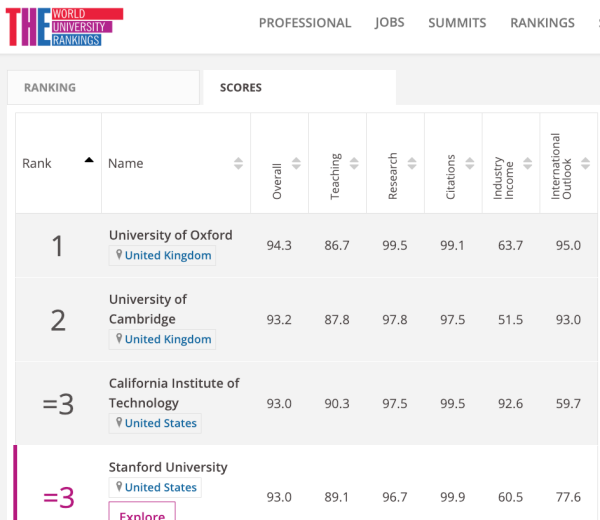Click Caltech teaching score 90.3
Screen dimensions: 600x520
point(337,404)
